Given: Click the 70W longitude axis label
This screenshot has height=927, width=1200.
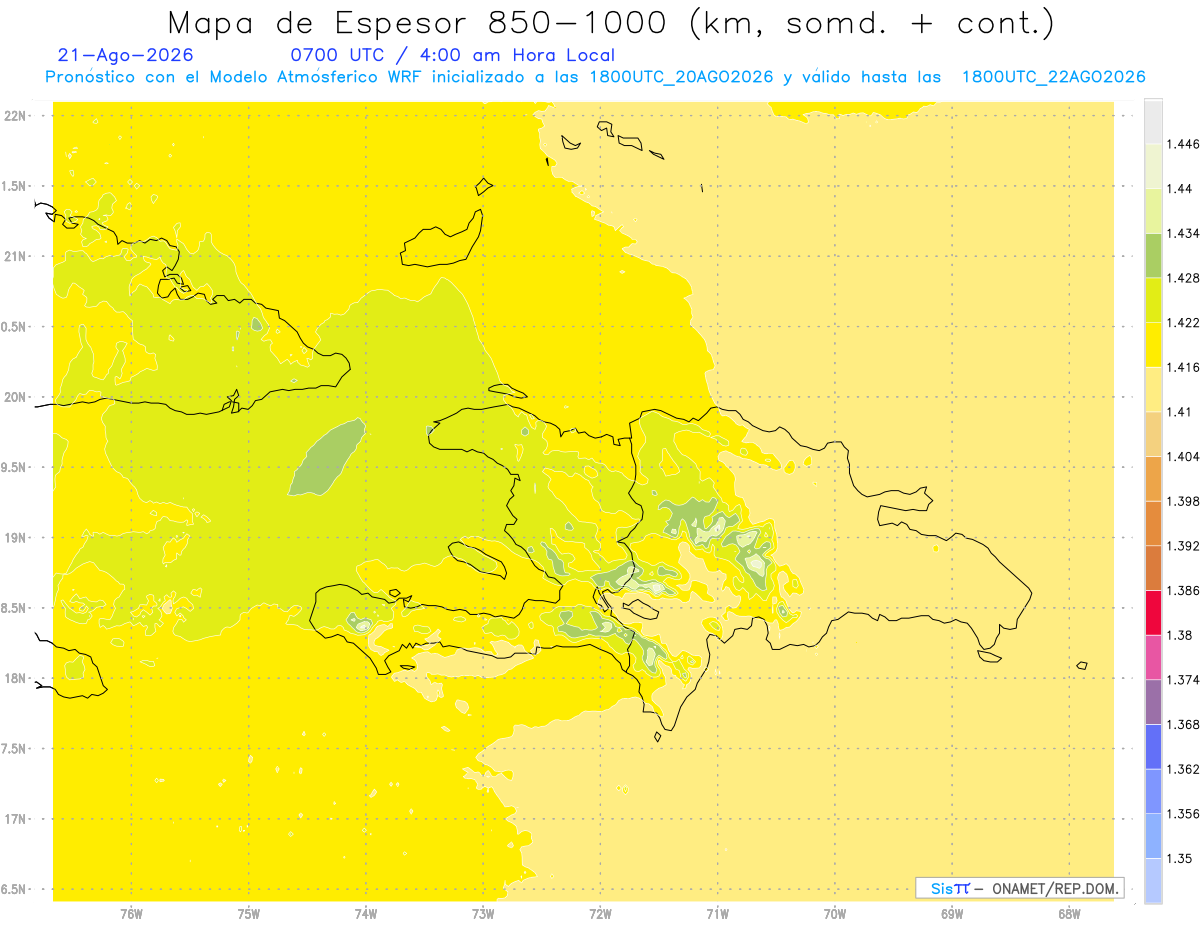Looking at the screenshot, I should [835, 914].
